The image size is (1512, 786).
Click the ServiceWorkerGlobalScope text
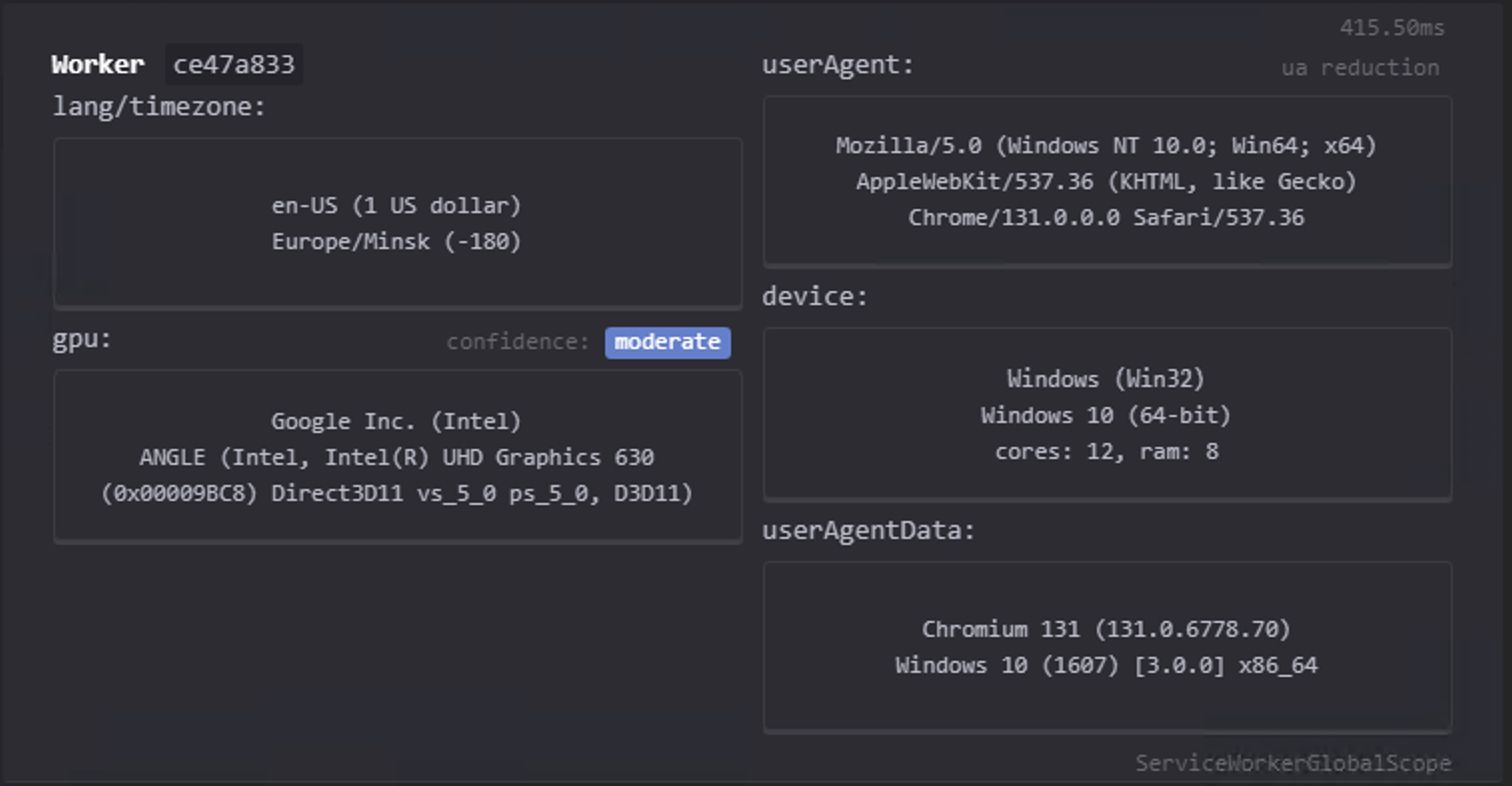pos(1292,764)
